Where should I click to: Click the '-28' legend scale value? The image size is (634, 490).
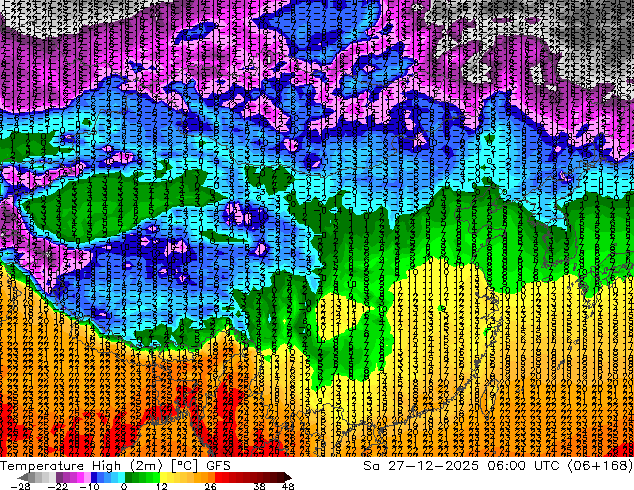(x=20, y=486)
